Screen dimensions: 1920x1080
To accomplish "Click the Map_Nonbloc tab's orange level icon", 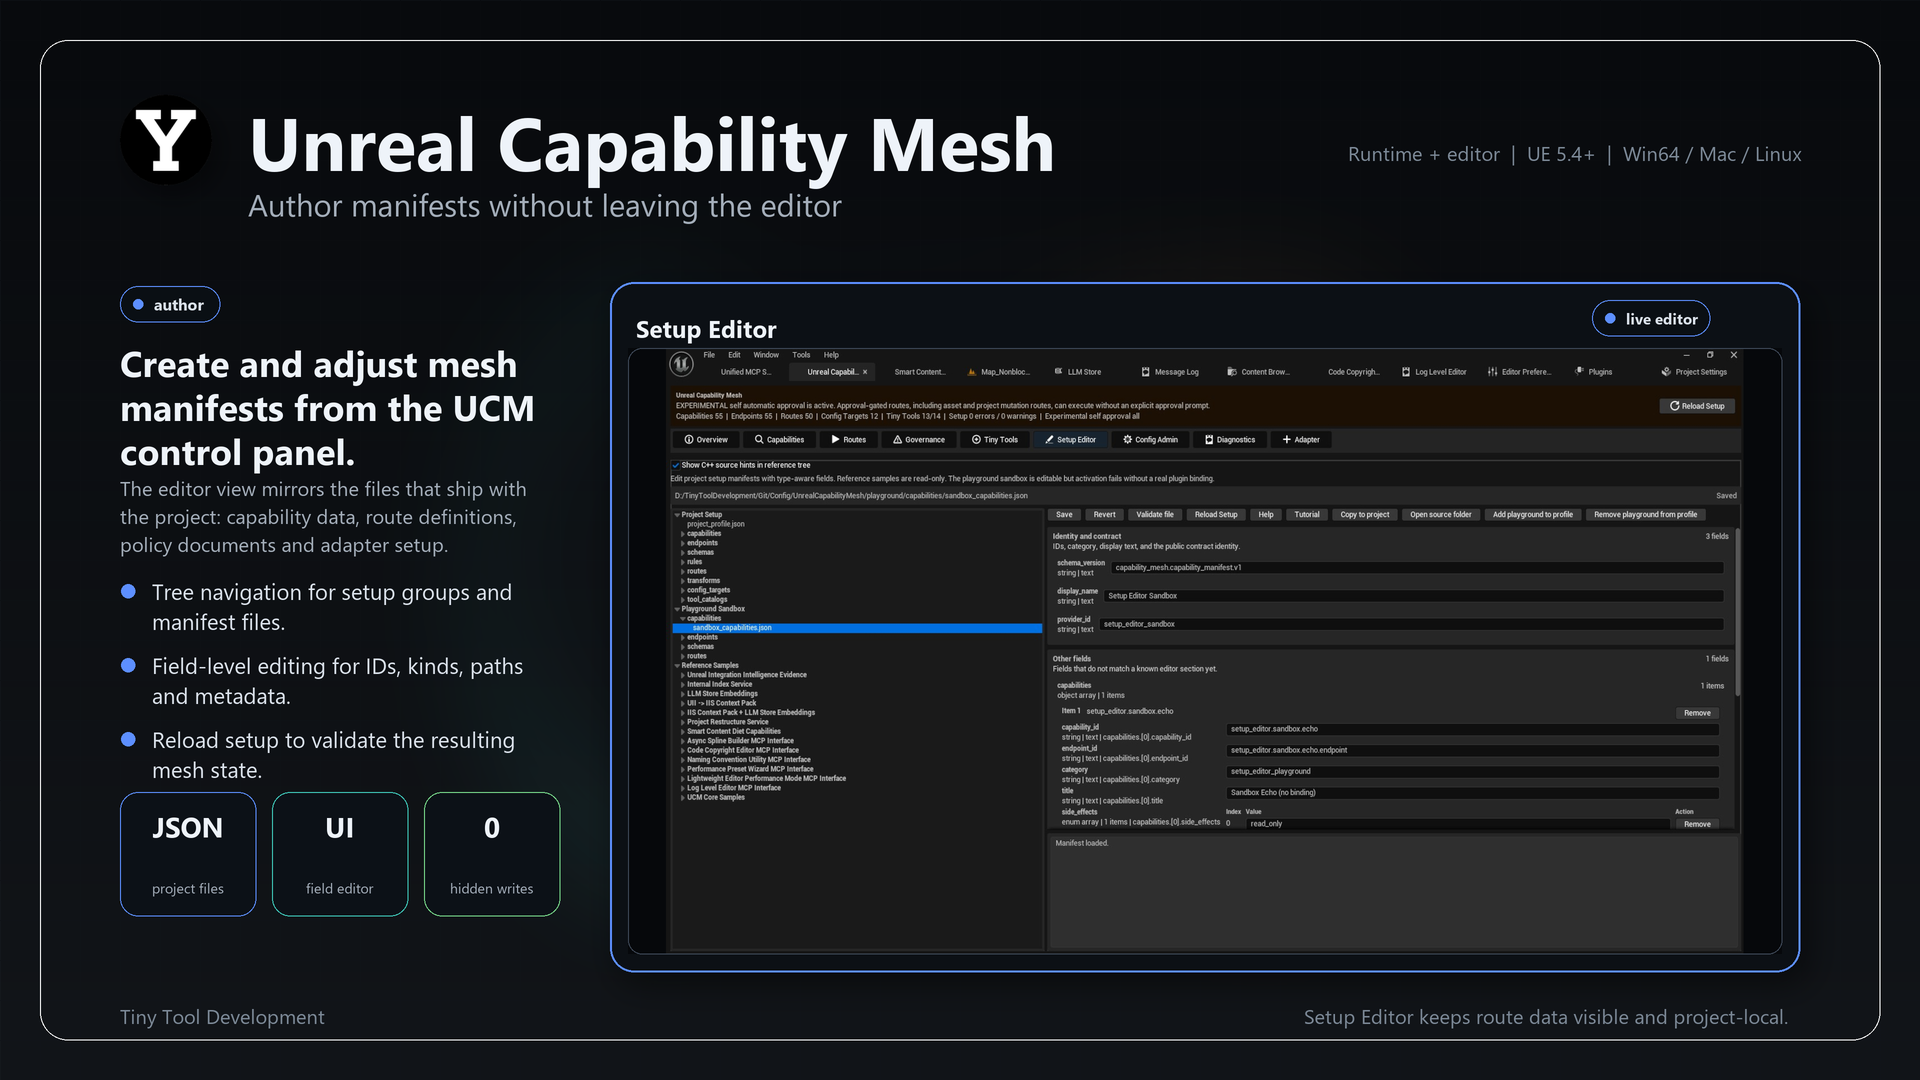I will point(972,372).
